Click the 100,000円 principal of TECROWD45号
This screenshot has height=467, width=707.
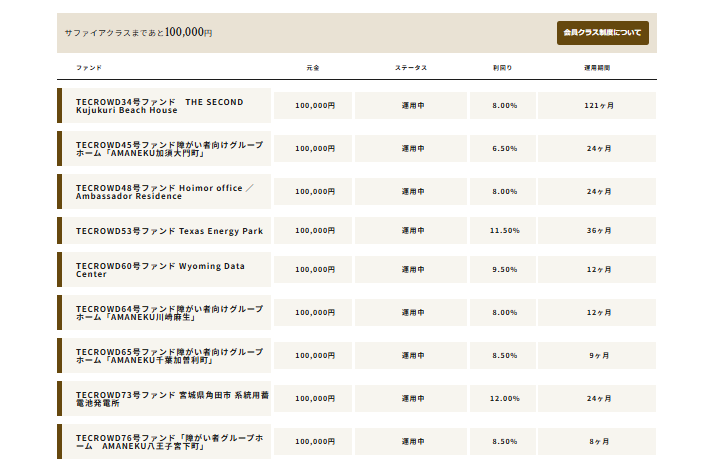coord(313,148)
